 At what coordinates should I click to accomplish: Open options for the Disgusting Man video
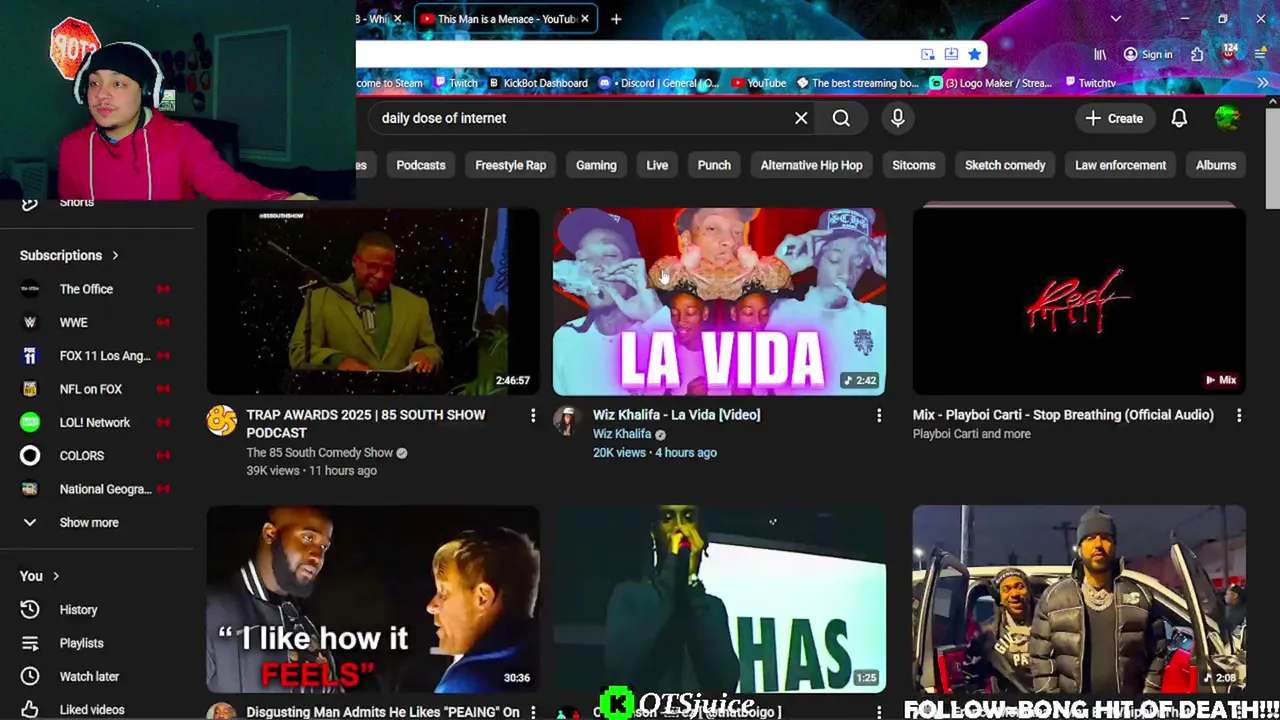[x=533, y=712]
